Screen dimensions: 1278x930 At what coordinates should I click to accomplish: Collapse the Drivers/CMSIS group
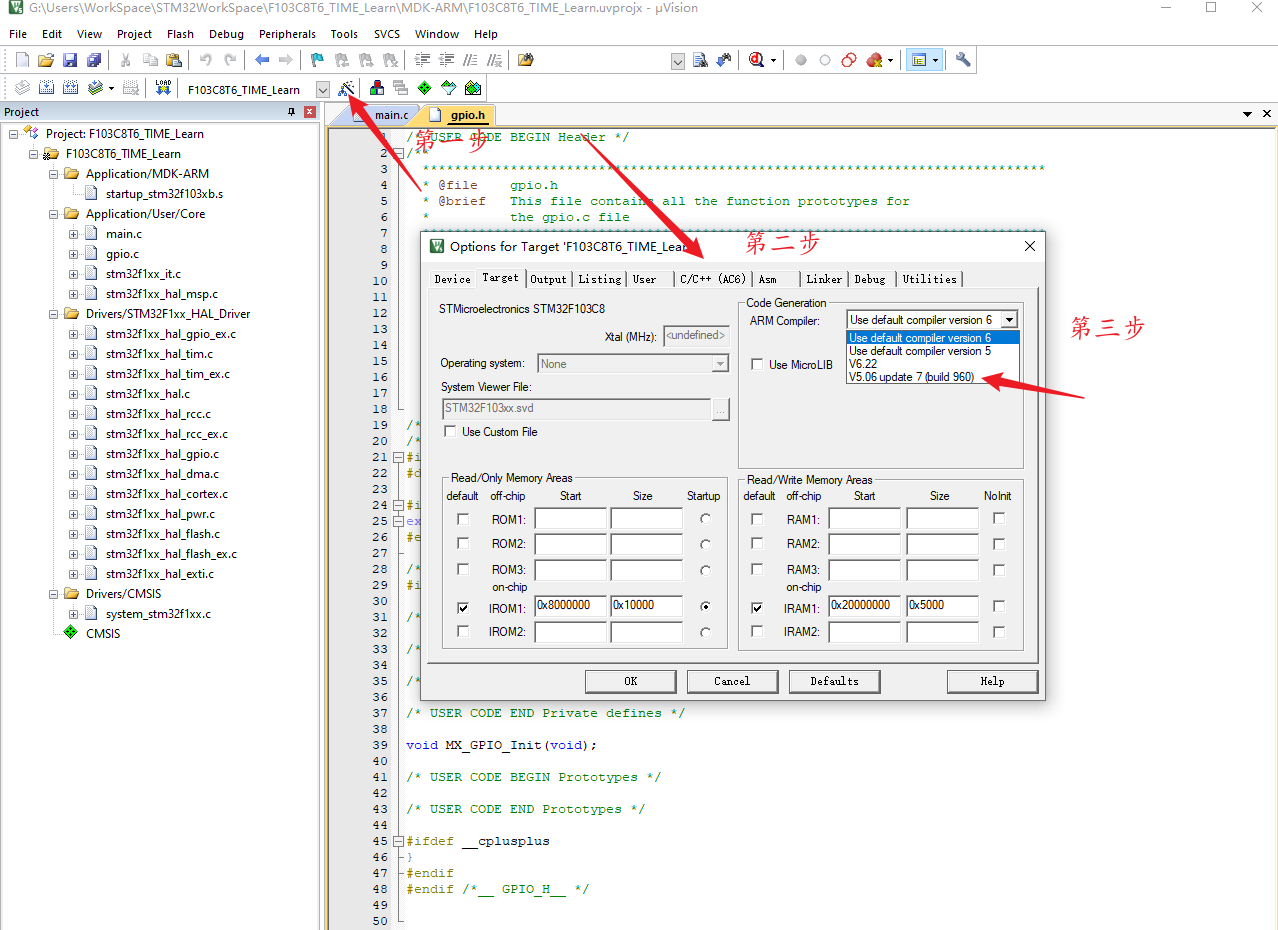click(53, 594)
